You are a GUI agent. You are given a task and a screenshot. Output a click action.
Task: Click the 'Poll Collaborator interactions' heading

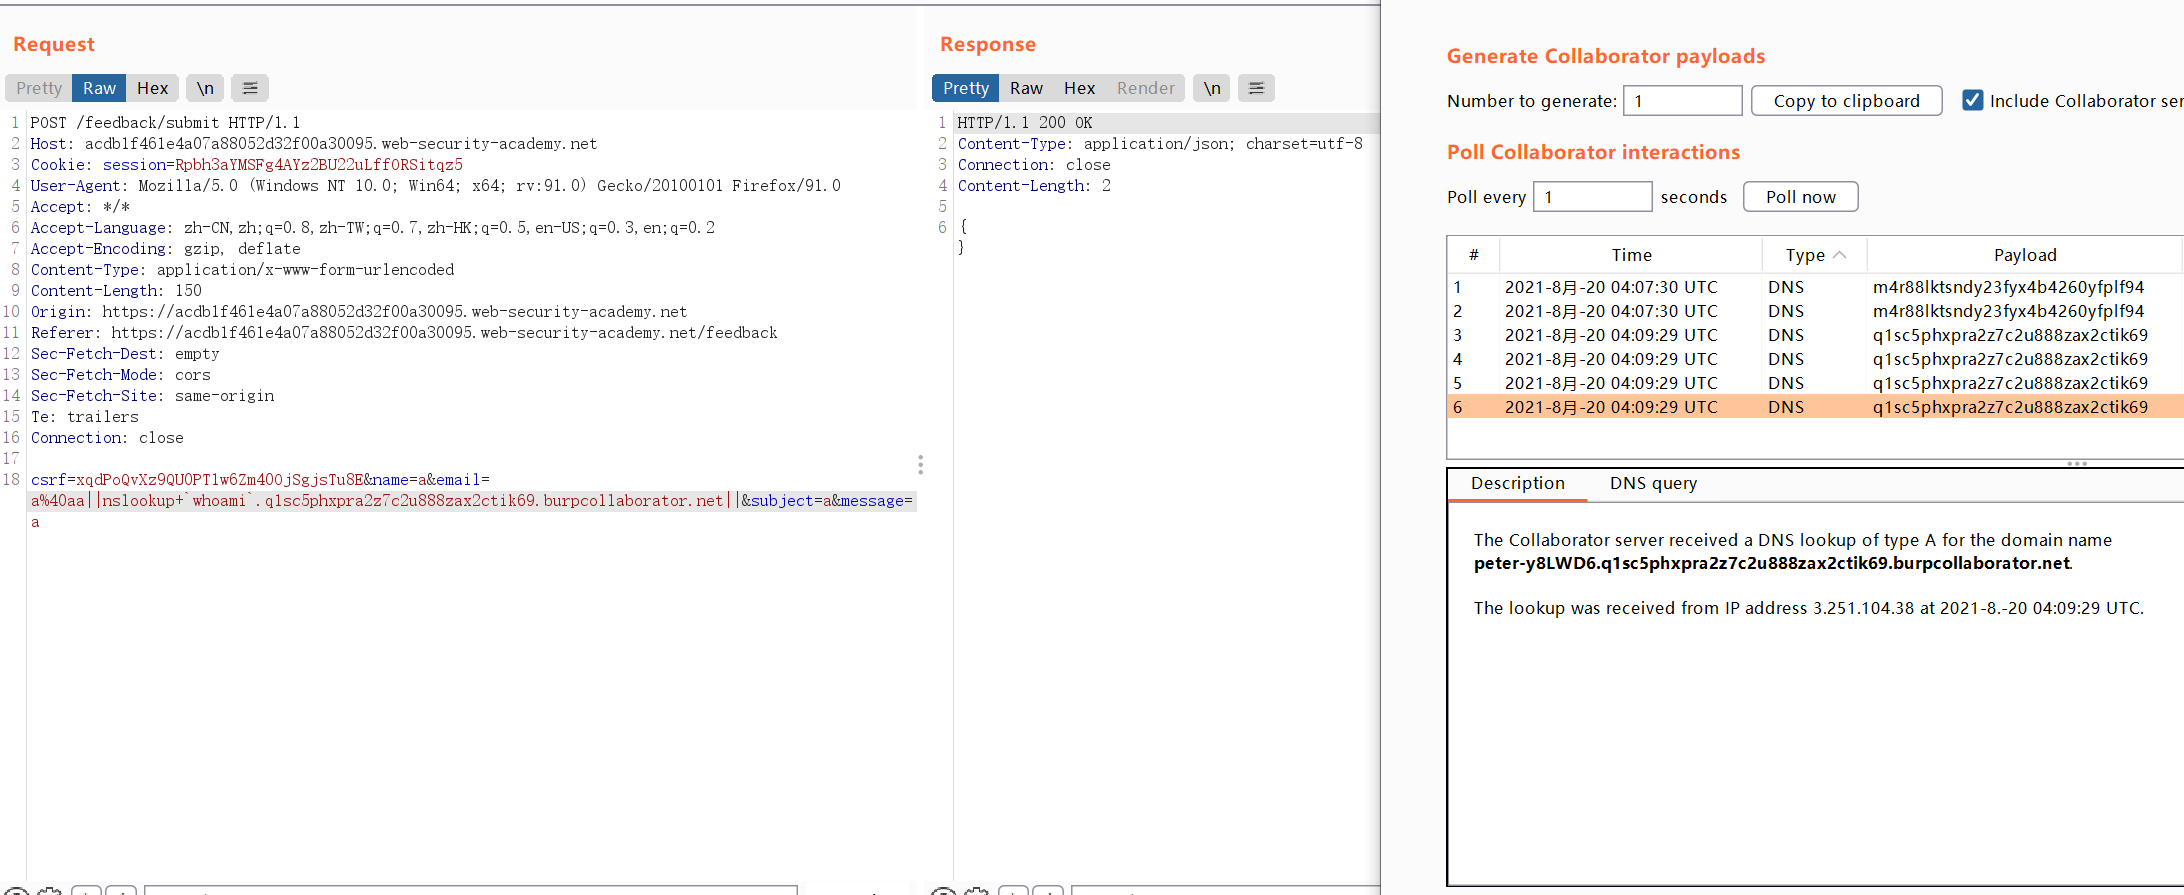pos(1593,152)
